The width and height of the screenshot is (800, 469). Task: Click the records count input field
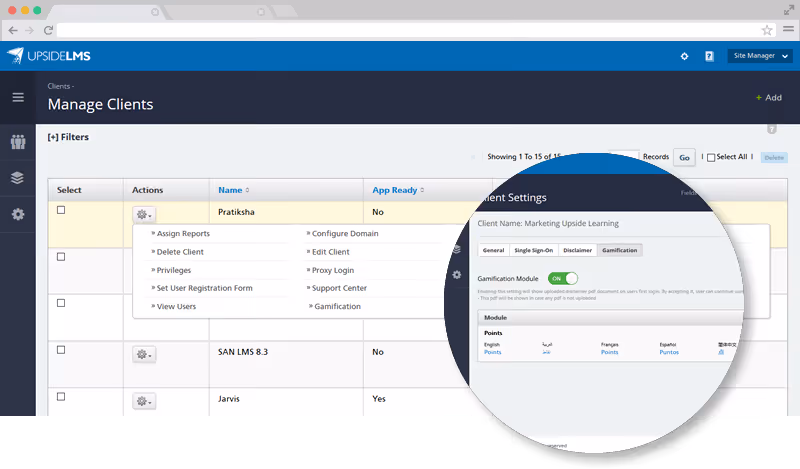[x=623, y=156]
